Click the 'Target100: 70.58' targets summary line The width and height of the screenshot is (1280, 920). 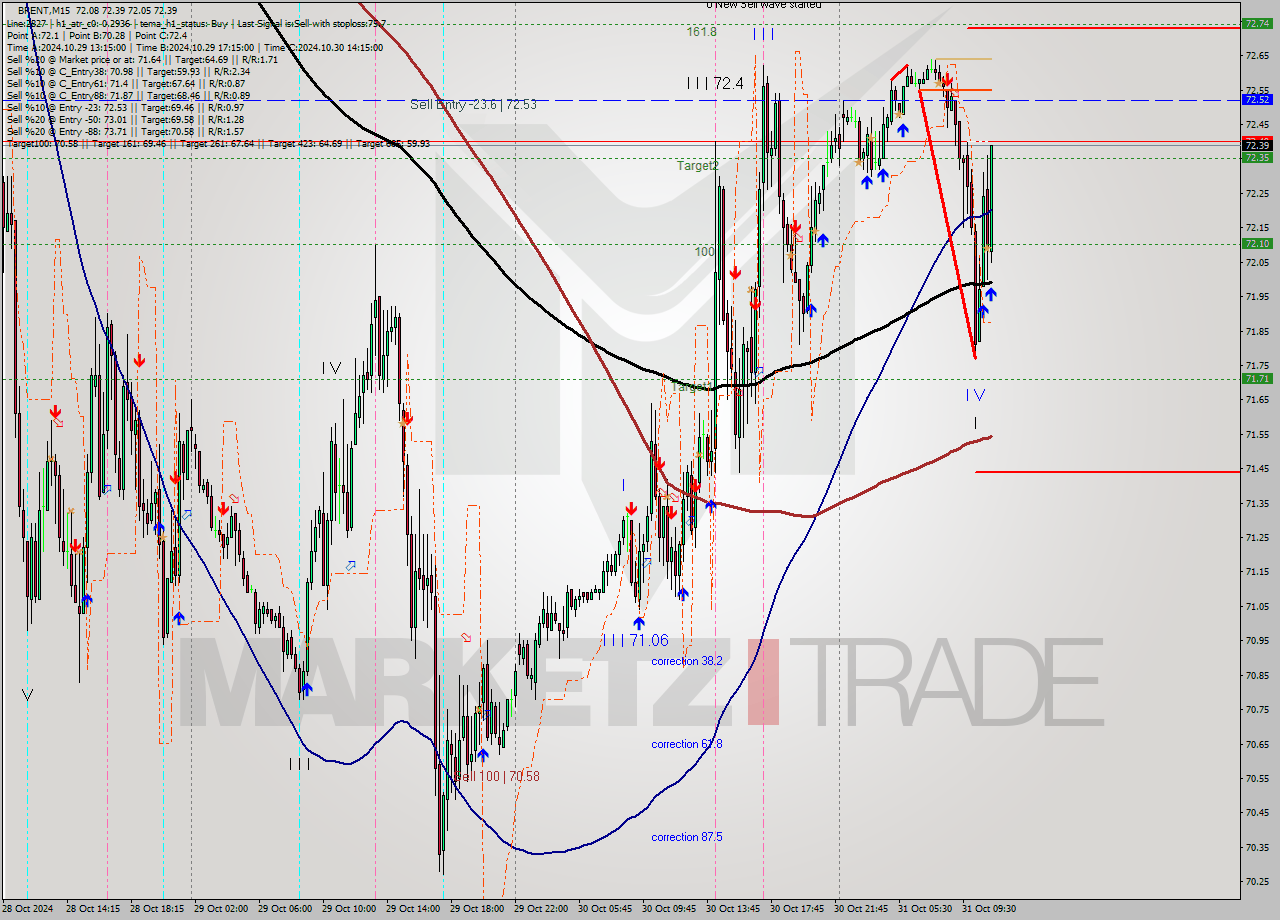[x=218, y=143]
